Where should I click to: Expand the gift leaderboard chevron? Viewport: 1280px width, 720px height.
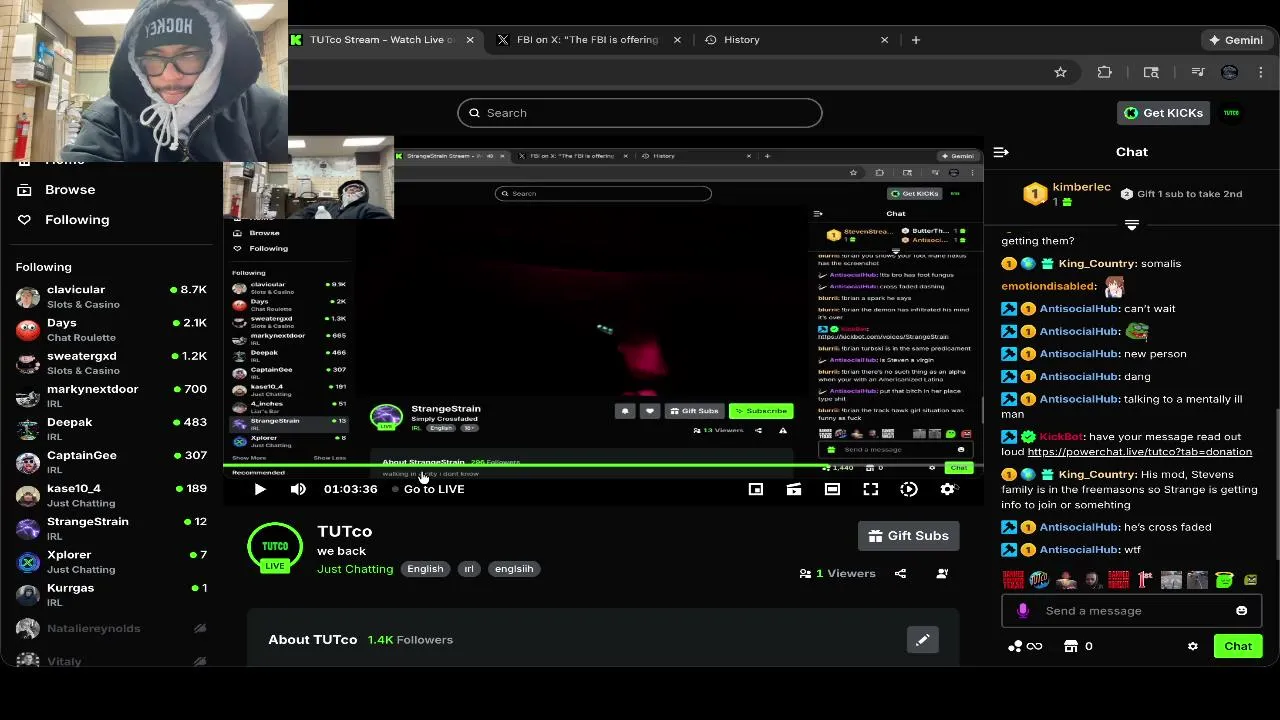click(1132, 225)
